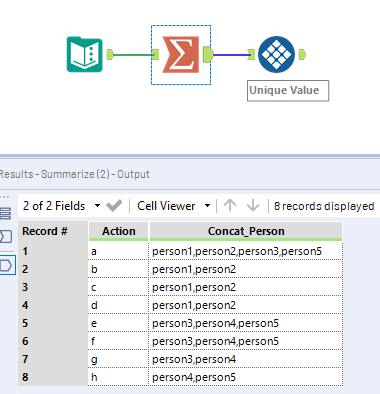380x394 pixels.
Task: Click the green connection between Text Input and Summarize
Action: pos(133,55)
